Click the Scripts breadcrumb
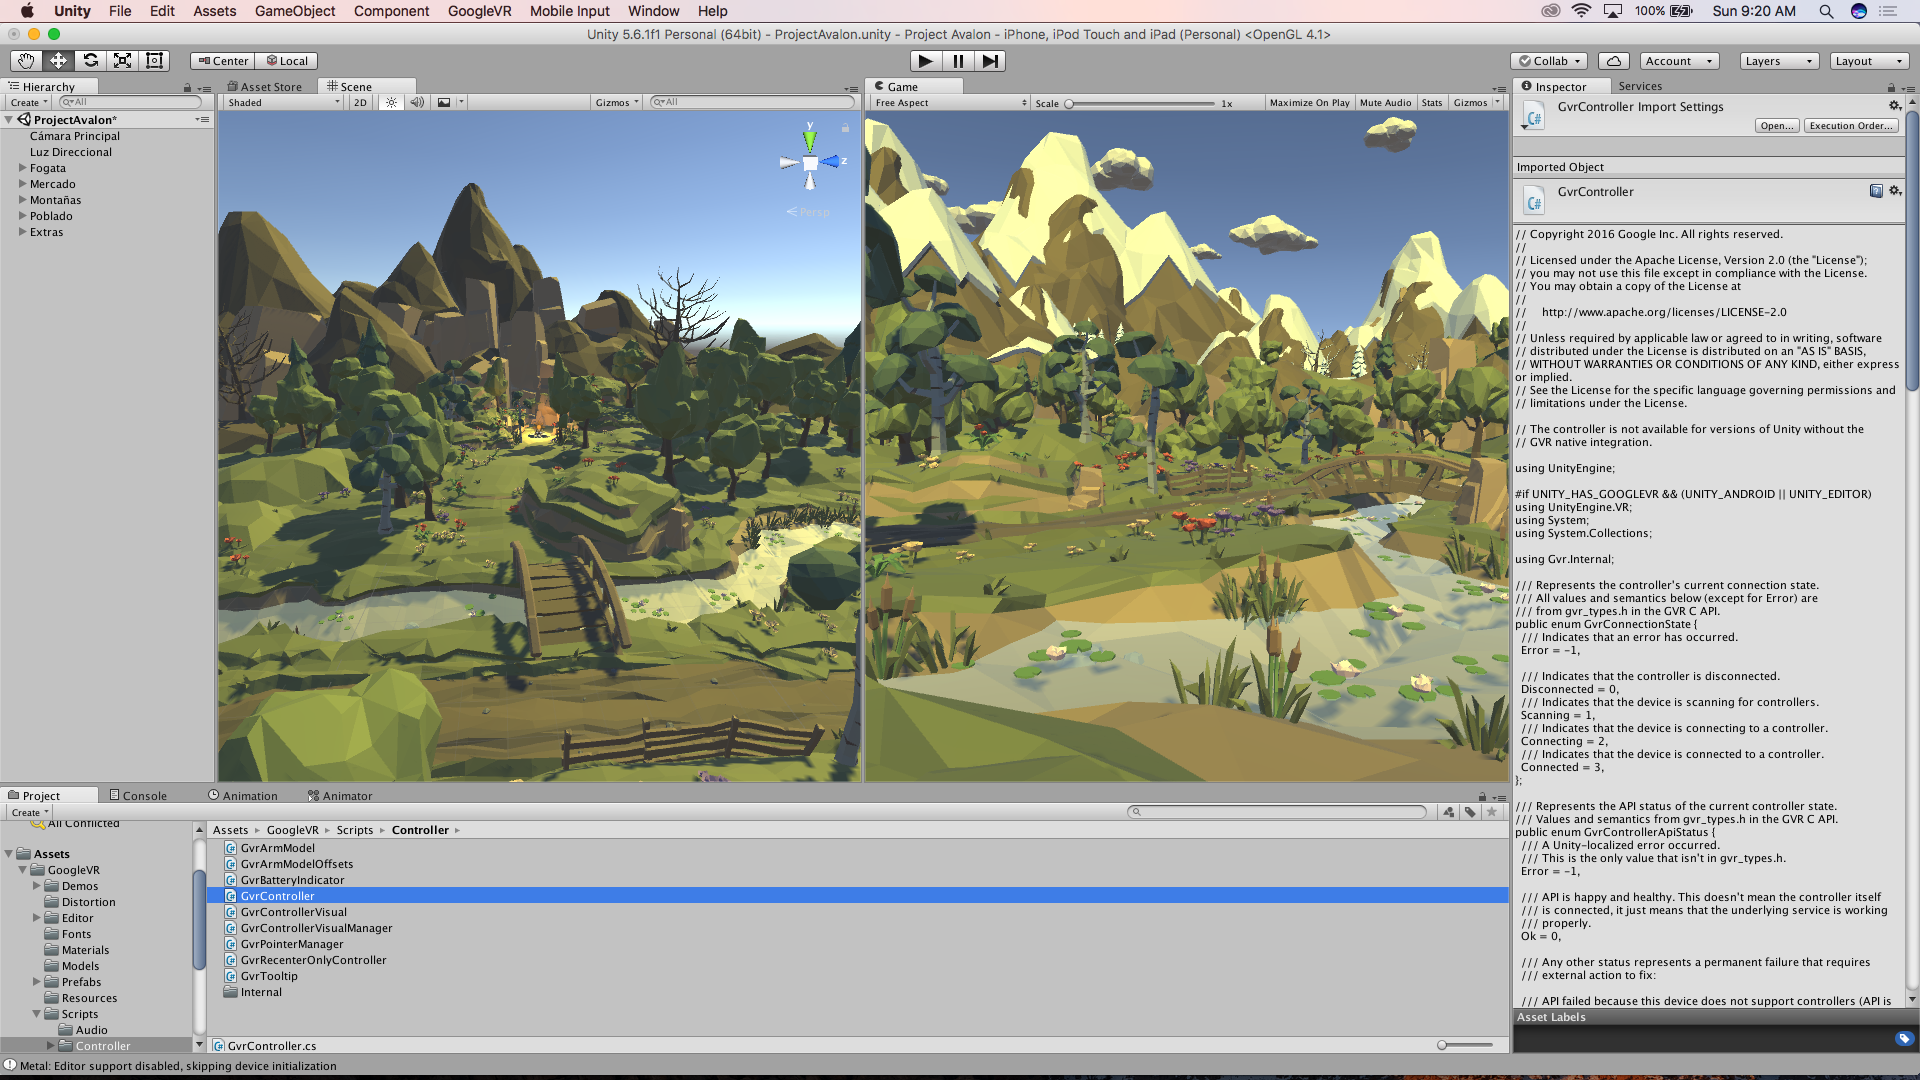This screenshot has width=1920, height=1080. (x=354, y=830)
